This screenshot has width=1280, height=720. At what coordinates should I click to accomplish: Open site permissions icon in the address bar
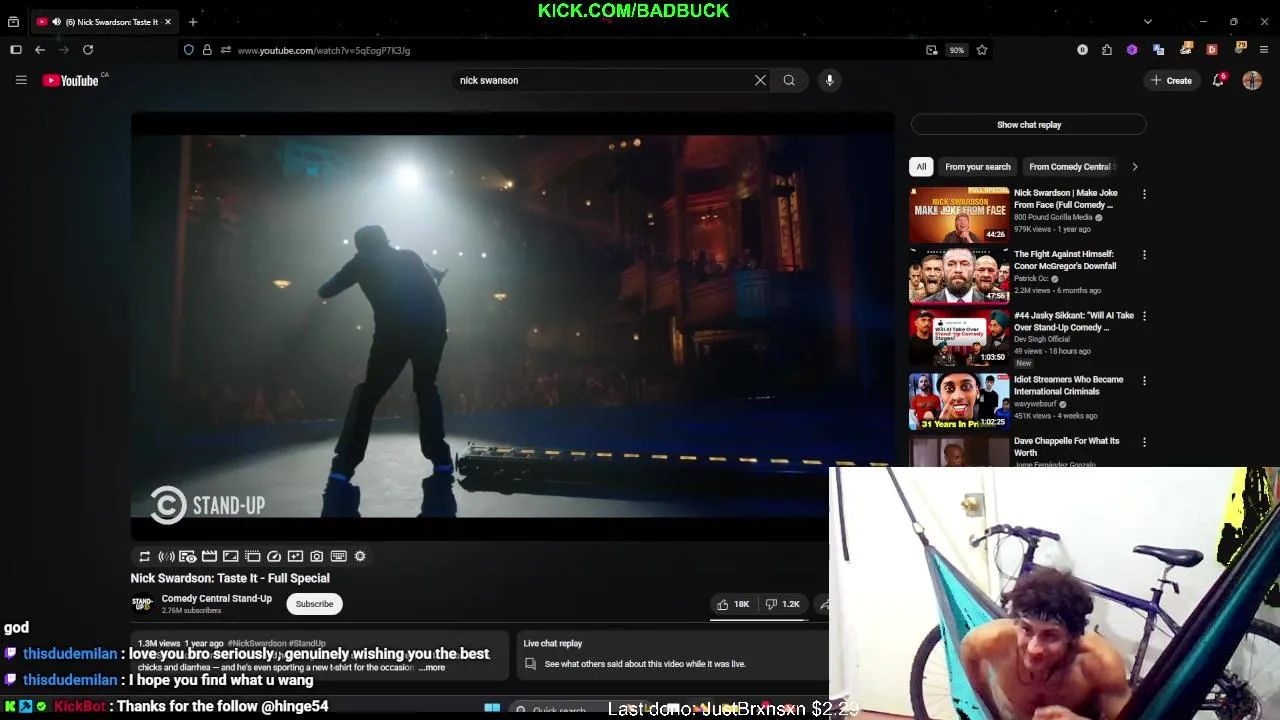pos(226,50)
